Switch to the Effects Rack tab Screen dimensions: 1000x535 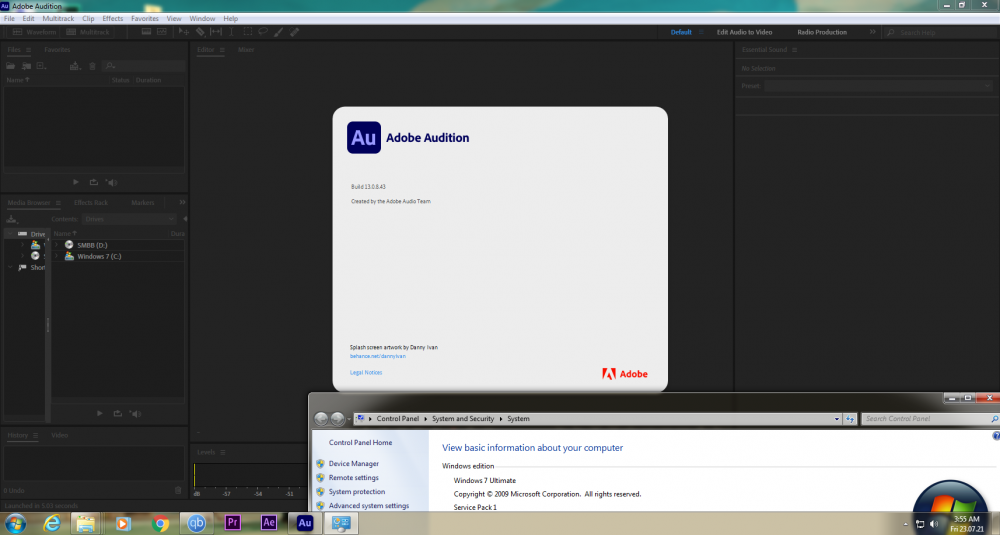pyautogui.click(x=90, y=202)
